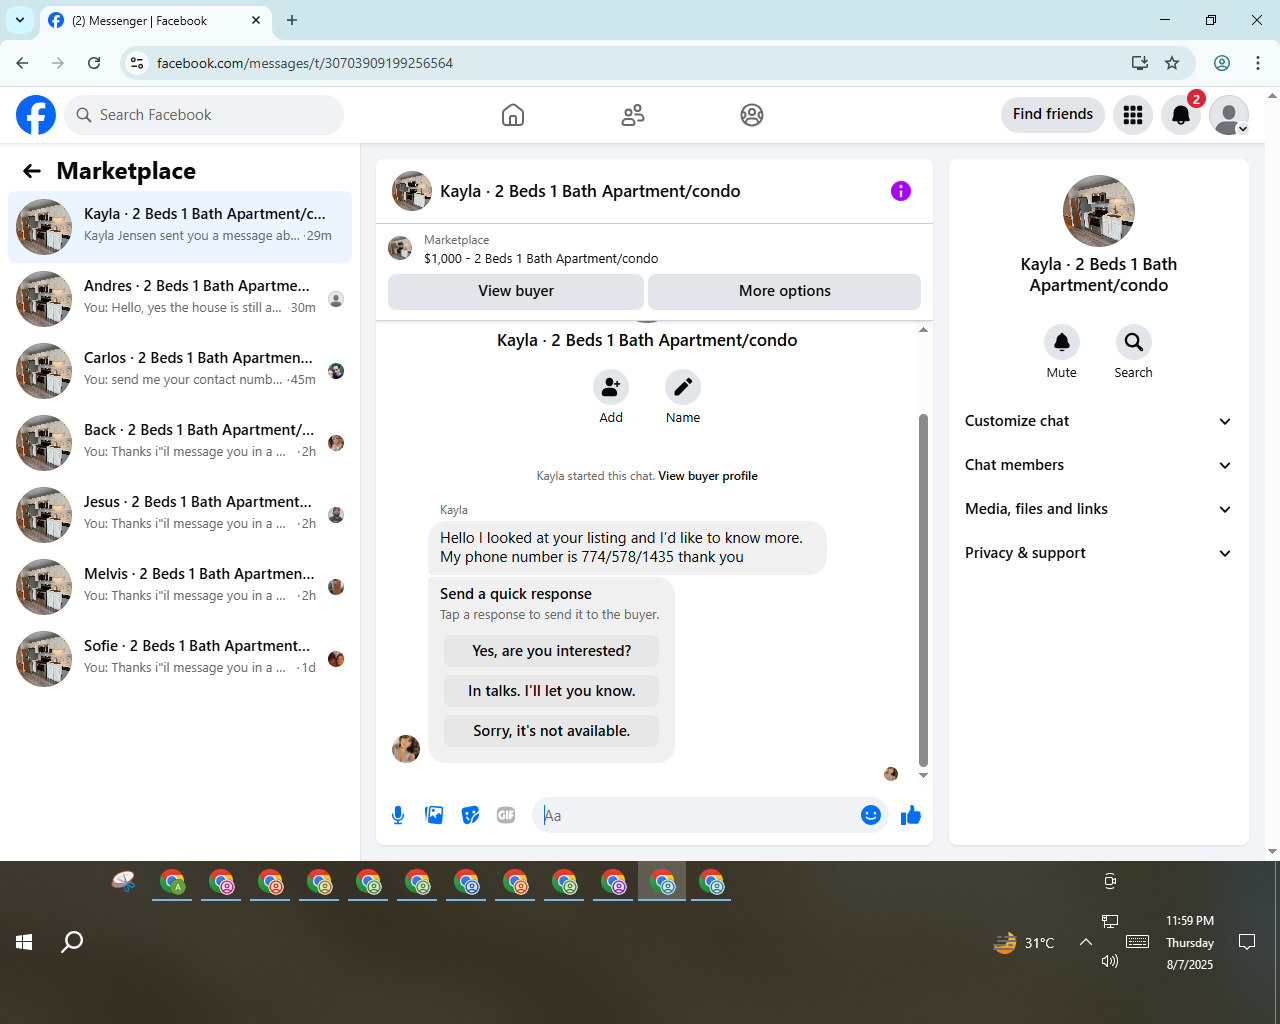This screenshot has height=1024, width=1280.
Task: Open Chrome's three-dot menu
Action: pyautogui.click(x=1258, y=63)
